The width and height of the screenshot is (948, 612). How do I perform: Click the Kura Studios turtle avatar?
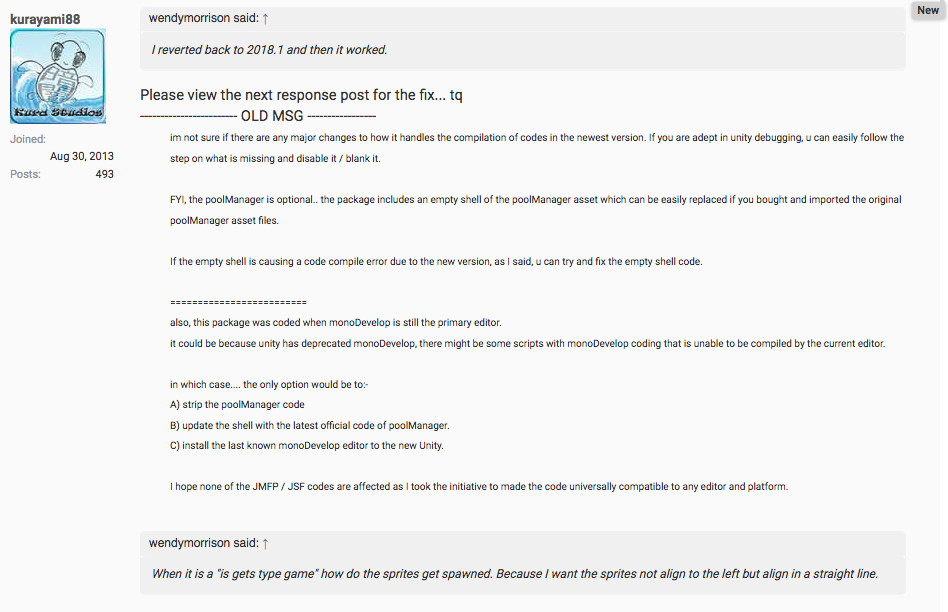tap(58, 76)
